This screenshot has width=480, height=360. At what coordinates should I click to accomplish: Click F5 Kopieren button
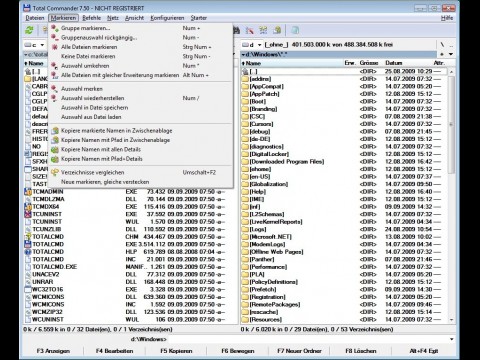pos(176,351)
